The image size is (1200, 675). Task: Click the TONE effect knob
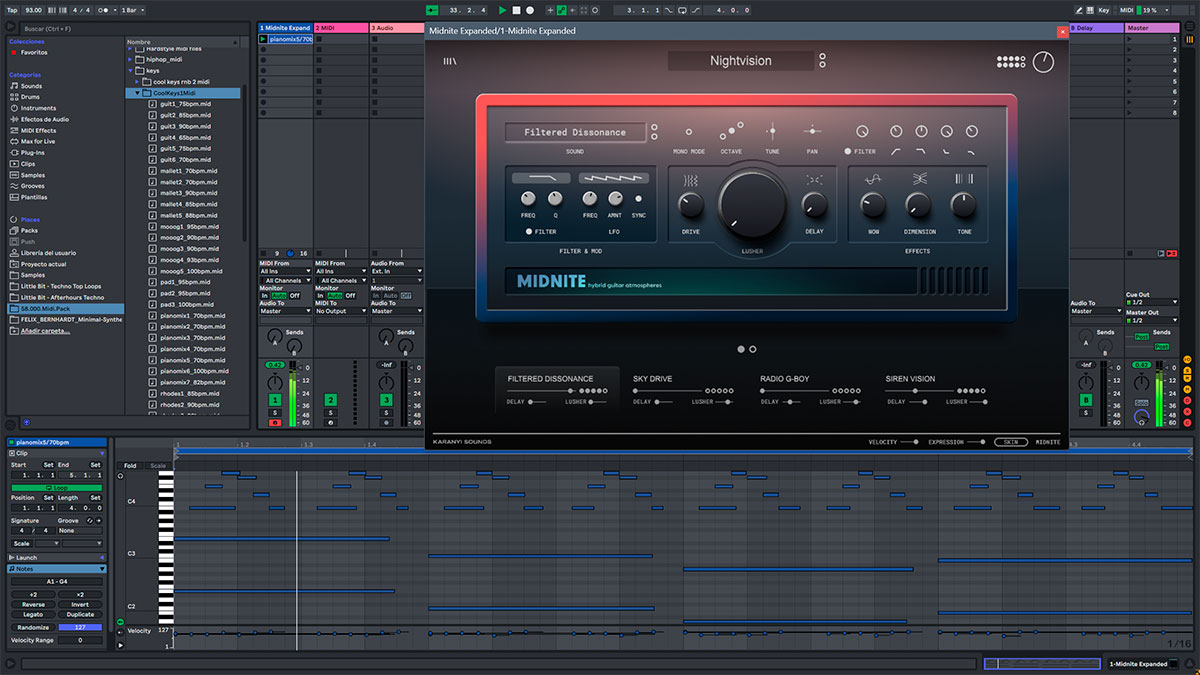pos(963,205)
